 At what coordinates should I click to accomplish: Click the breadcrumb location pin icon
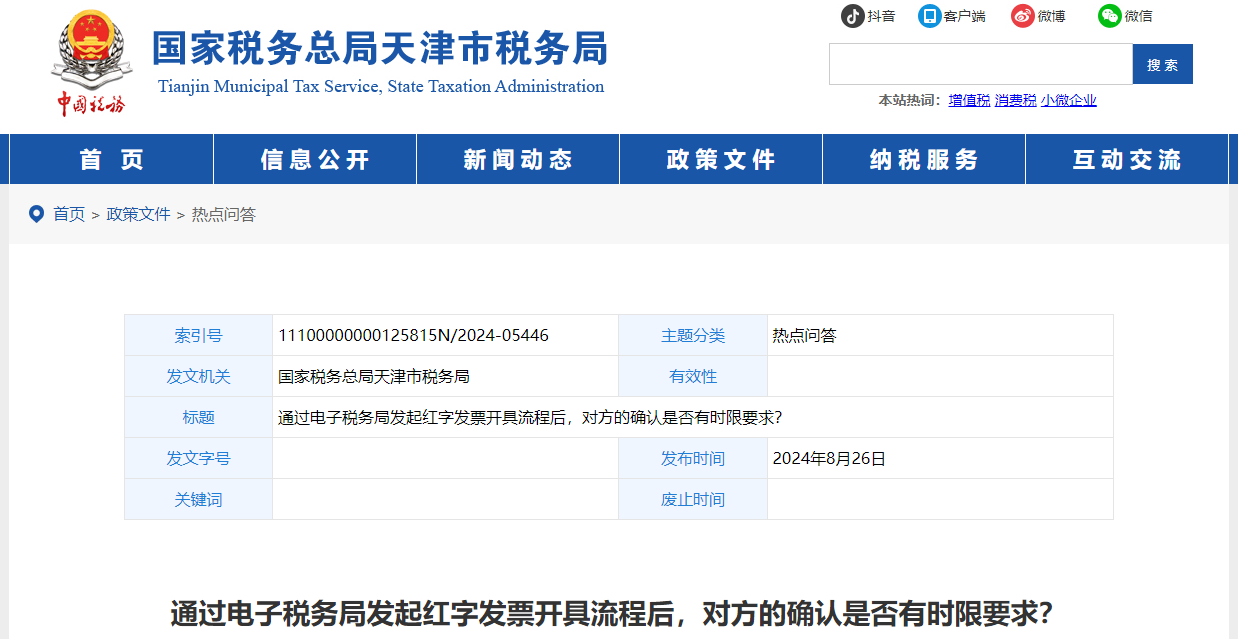37,214
